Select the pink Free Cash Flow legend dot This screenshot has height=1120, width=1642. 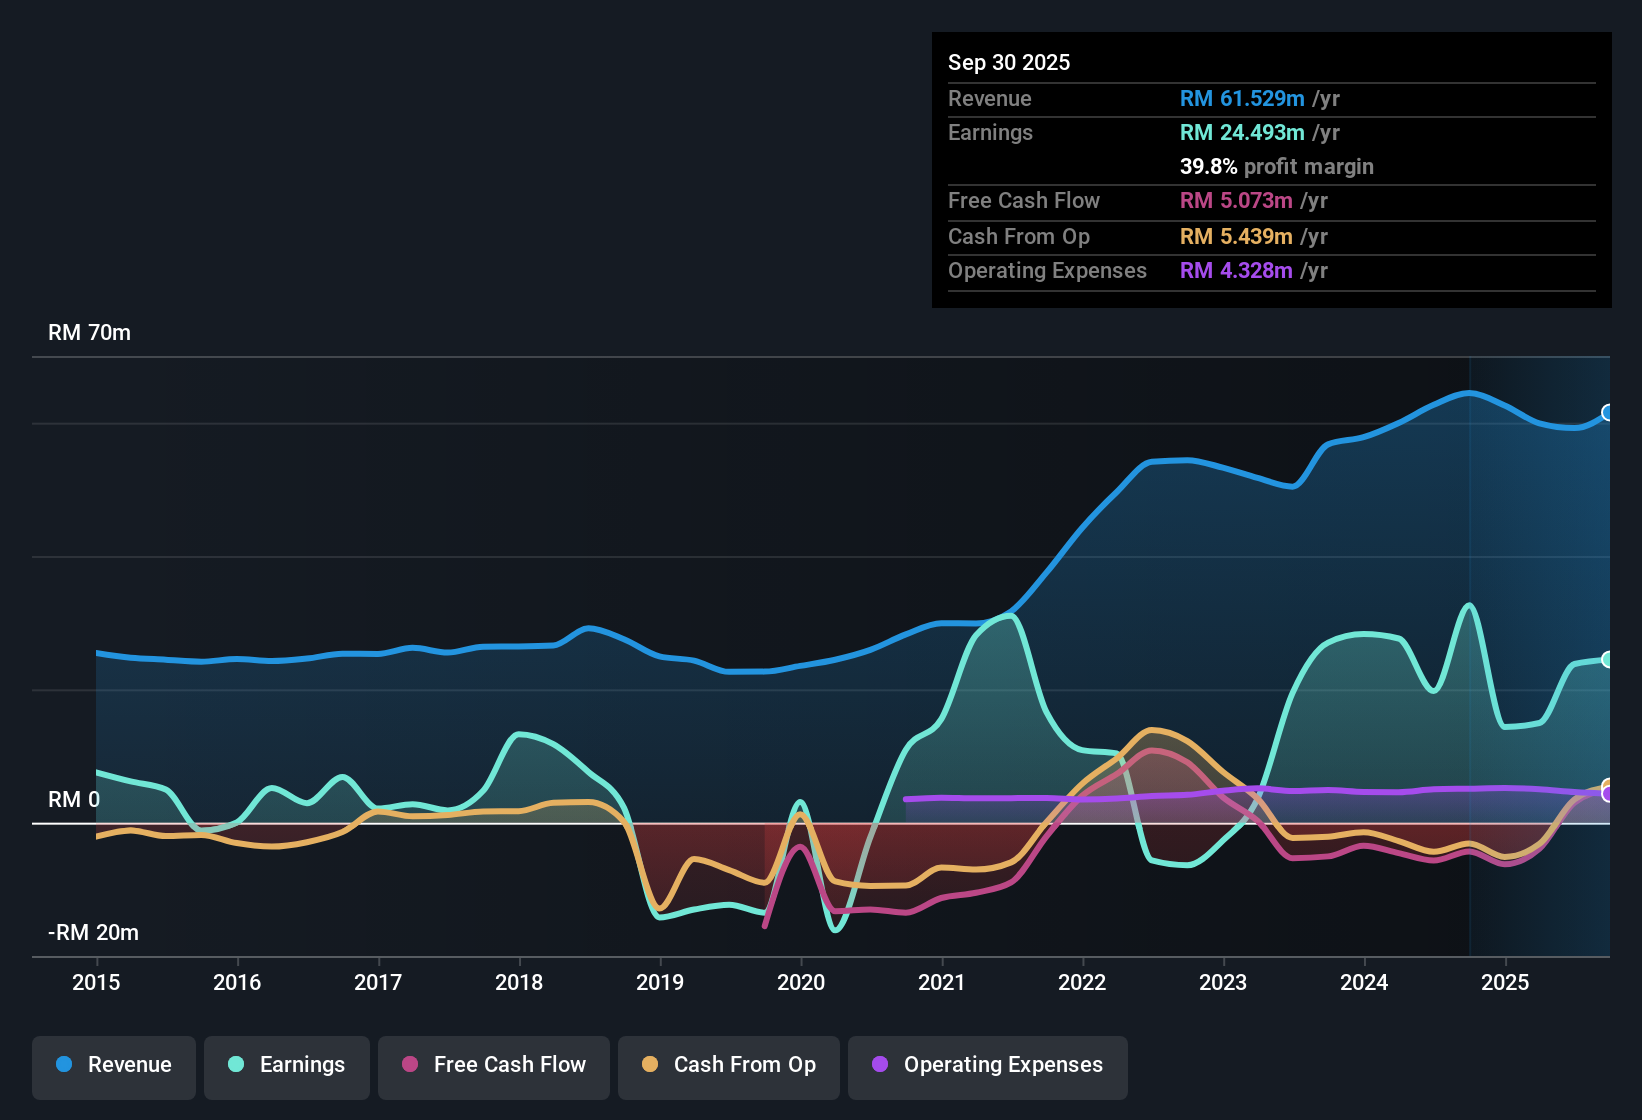click(409, 1065)
